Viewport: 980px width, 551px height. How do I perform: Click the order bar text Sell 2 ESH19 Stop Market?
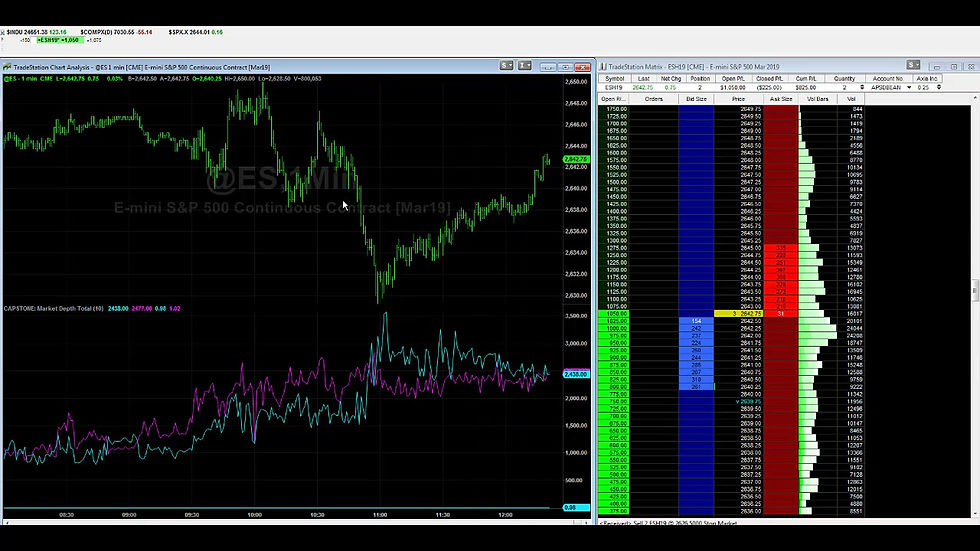[x=669, y=523]
